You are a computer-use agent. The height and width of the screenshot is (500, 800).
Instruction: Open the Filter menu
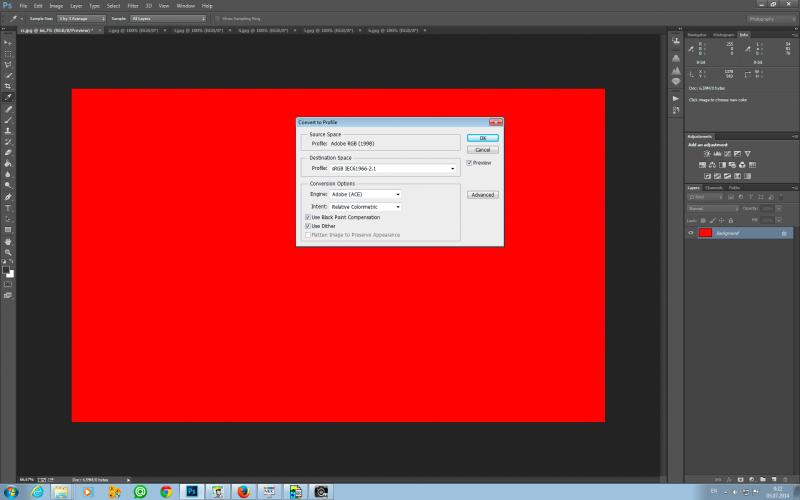pyautogui.click(x=133, y=6)
